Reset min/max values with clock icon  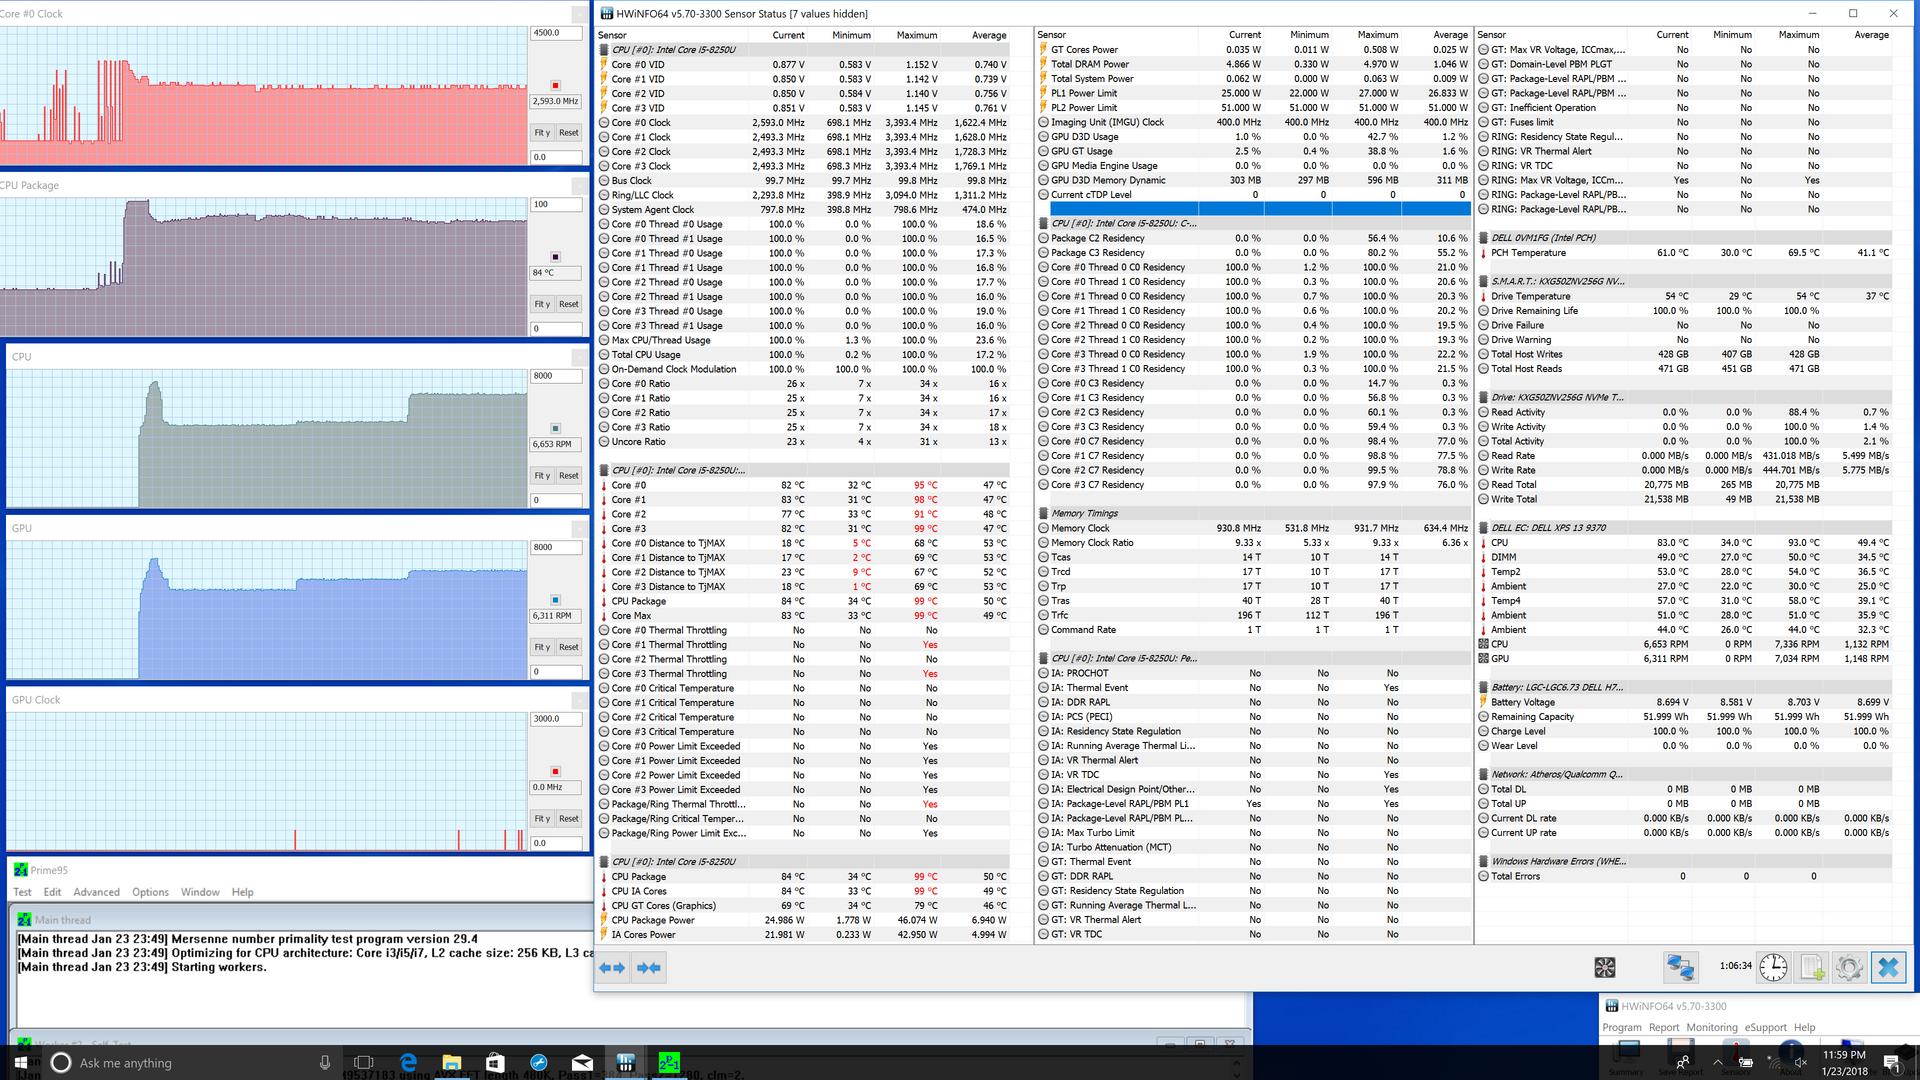pos(1773,967)
